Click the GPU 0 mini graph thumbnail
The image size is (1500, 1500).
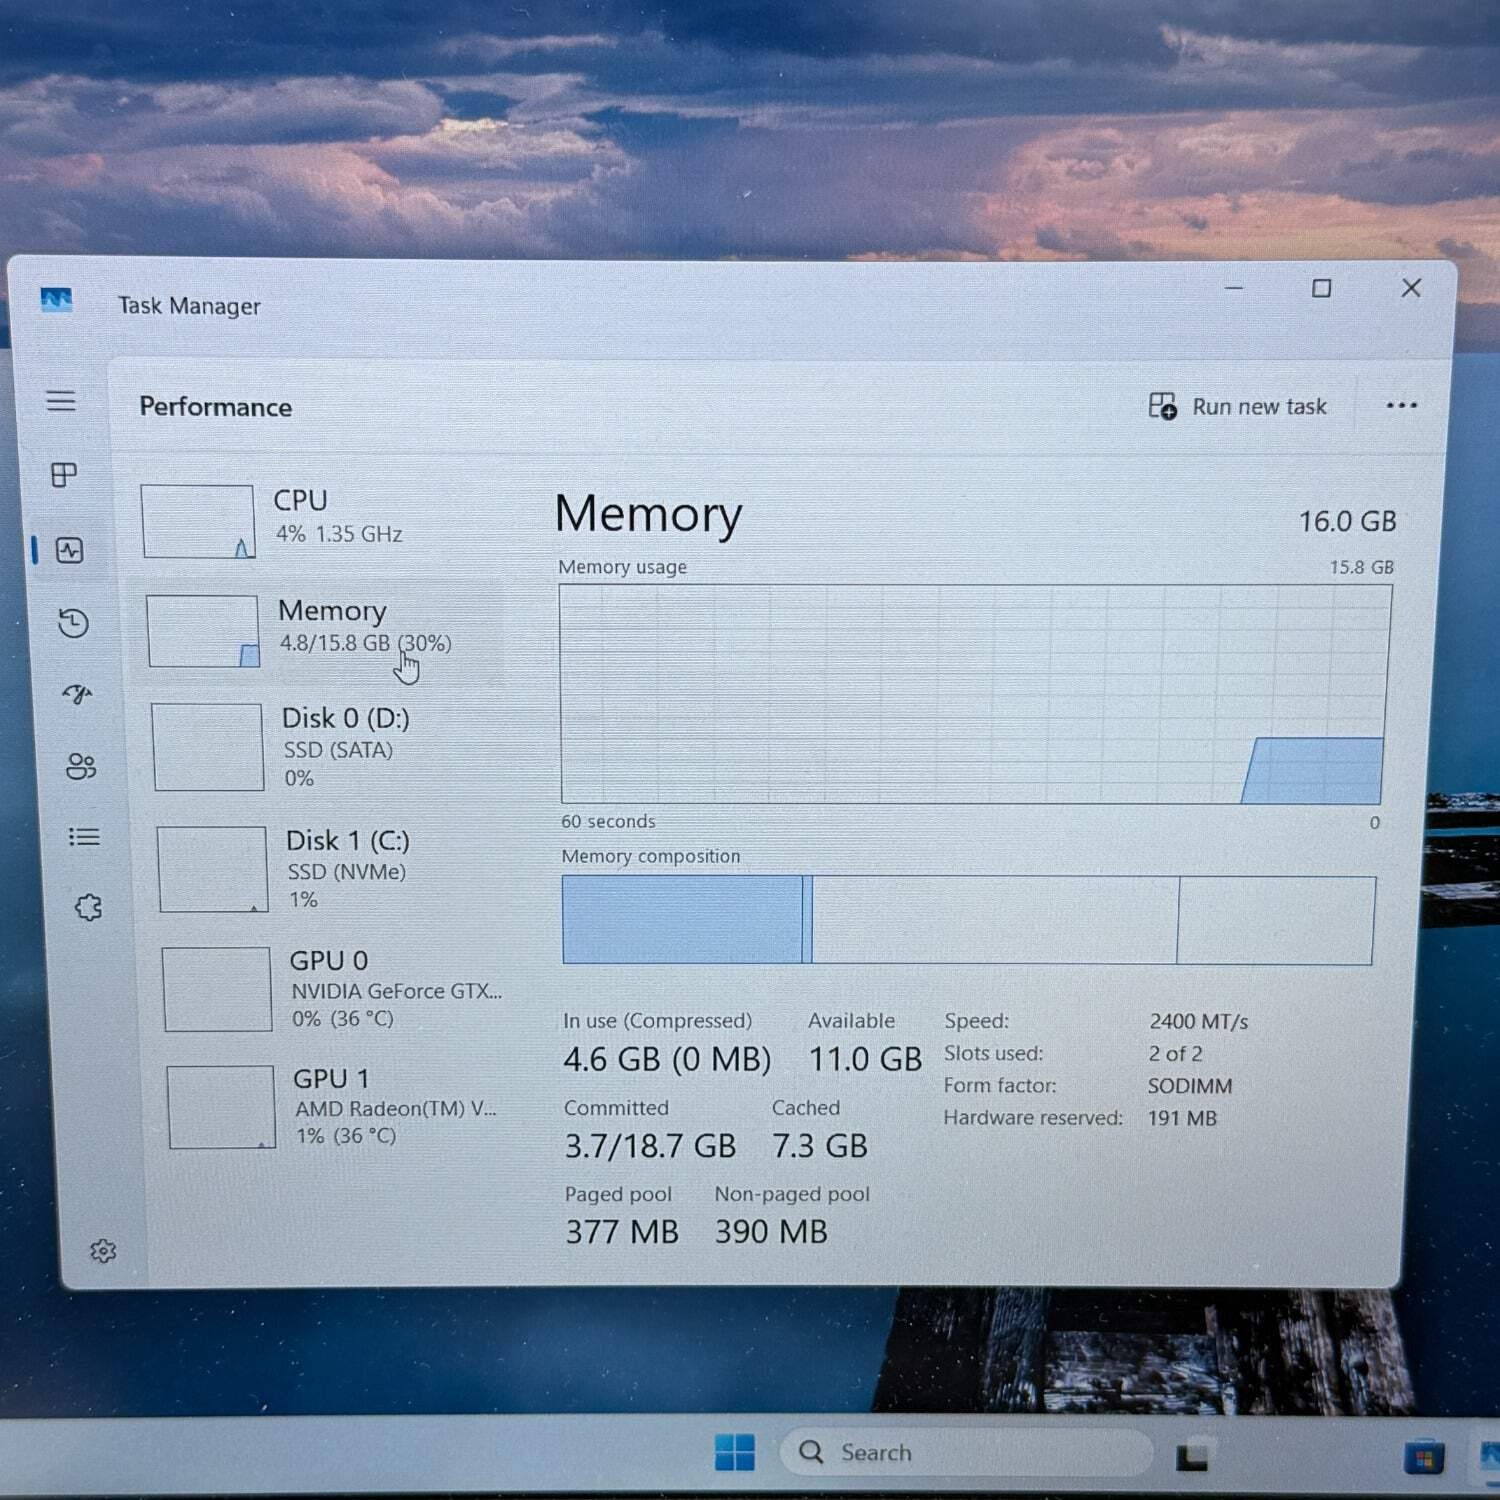(217, 989)
